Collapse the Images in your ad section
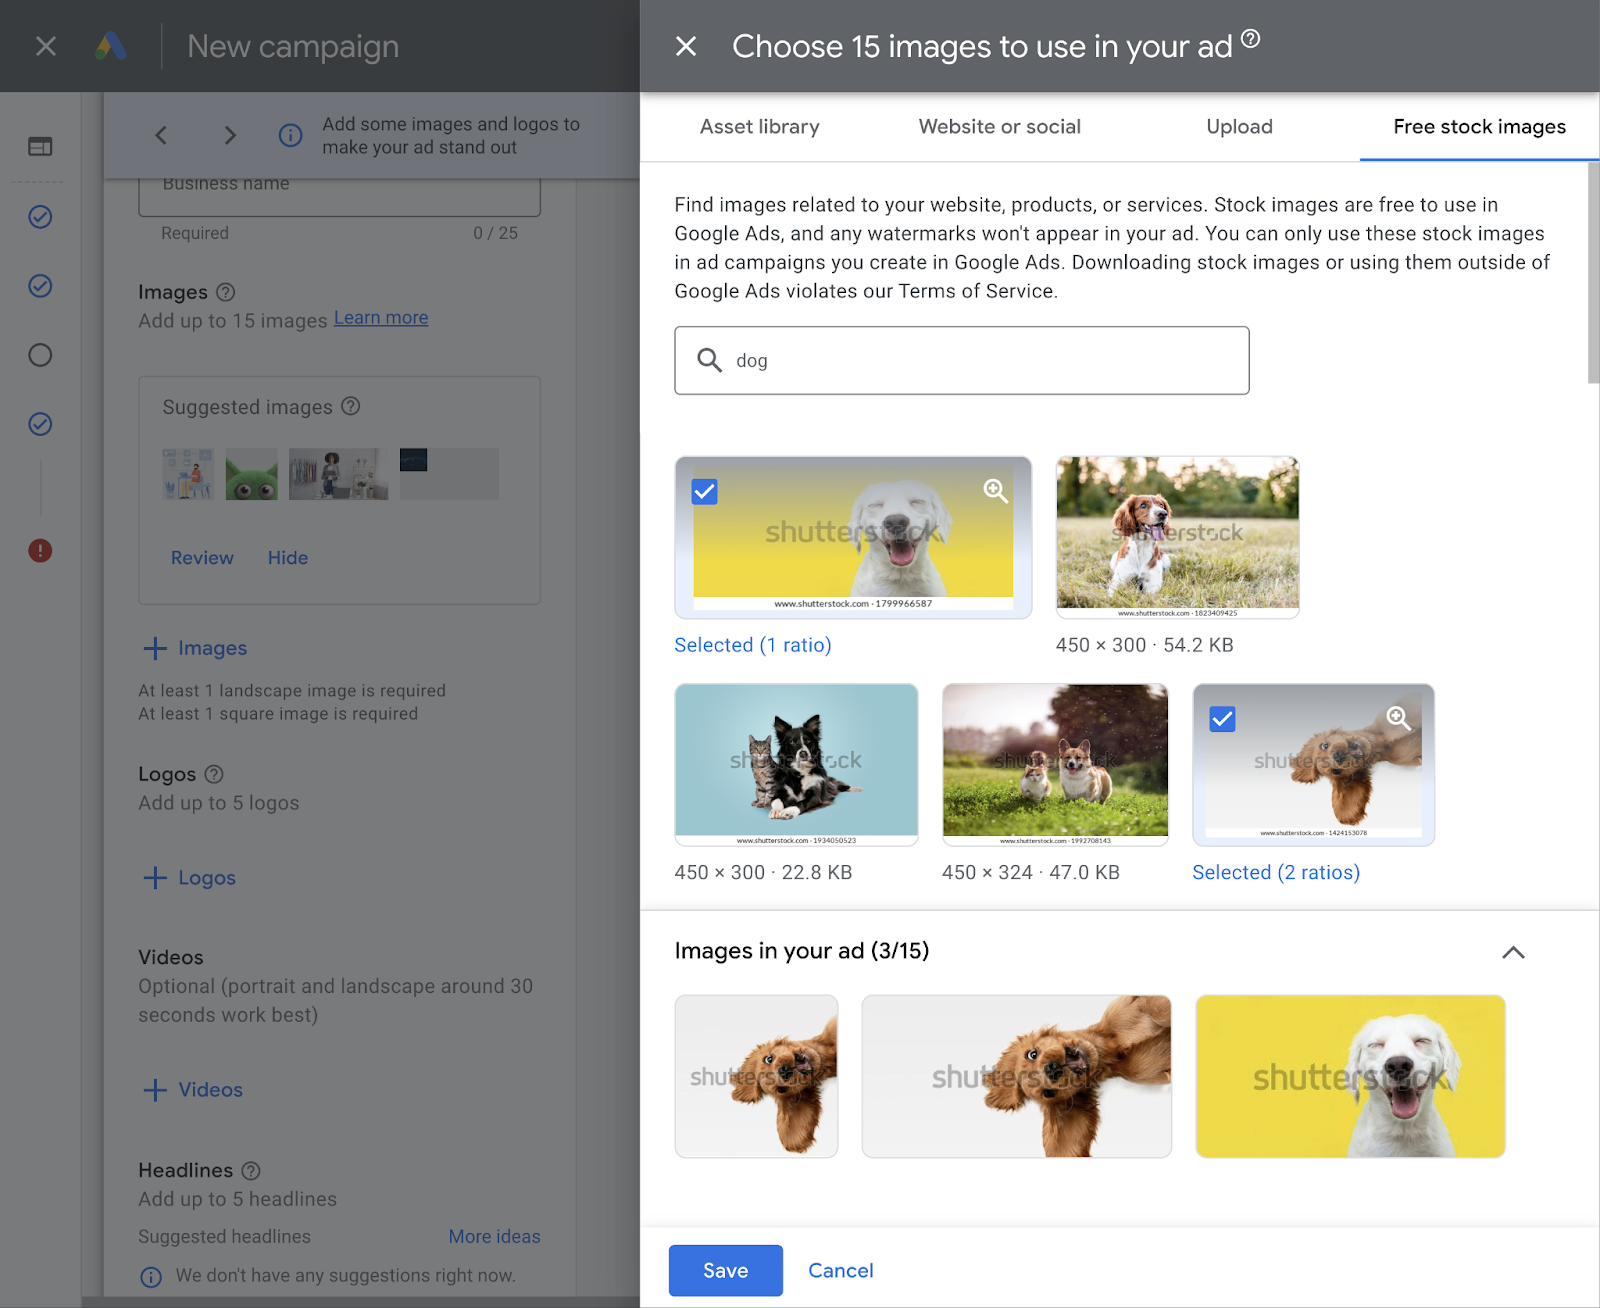This screenshot has height=1308, width=1600. click(x=1513, y=953)
